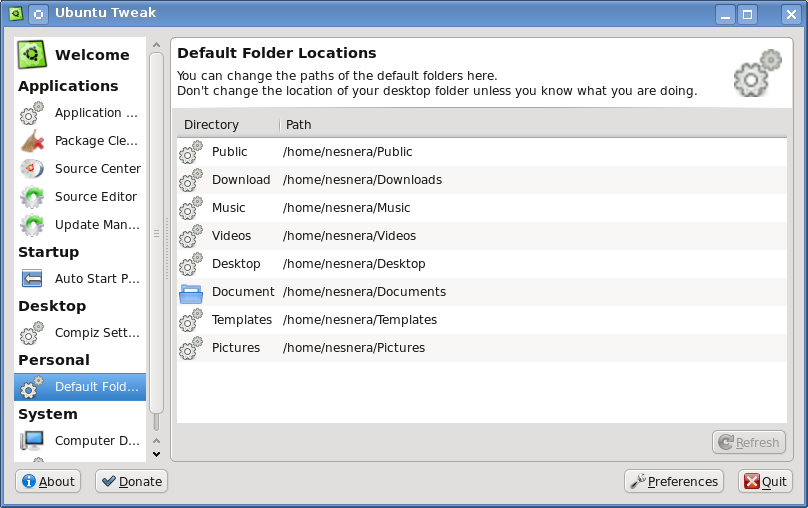Quit Ubuntu Tweak with Quit button
The height and width of the screenshot is (508, 808).
click(765, 481)
